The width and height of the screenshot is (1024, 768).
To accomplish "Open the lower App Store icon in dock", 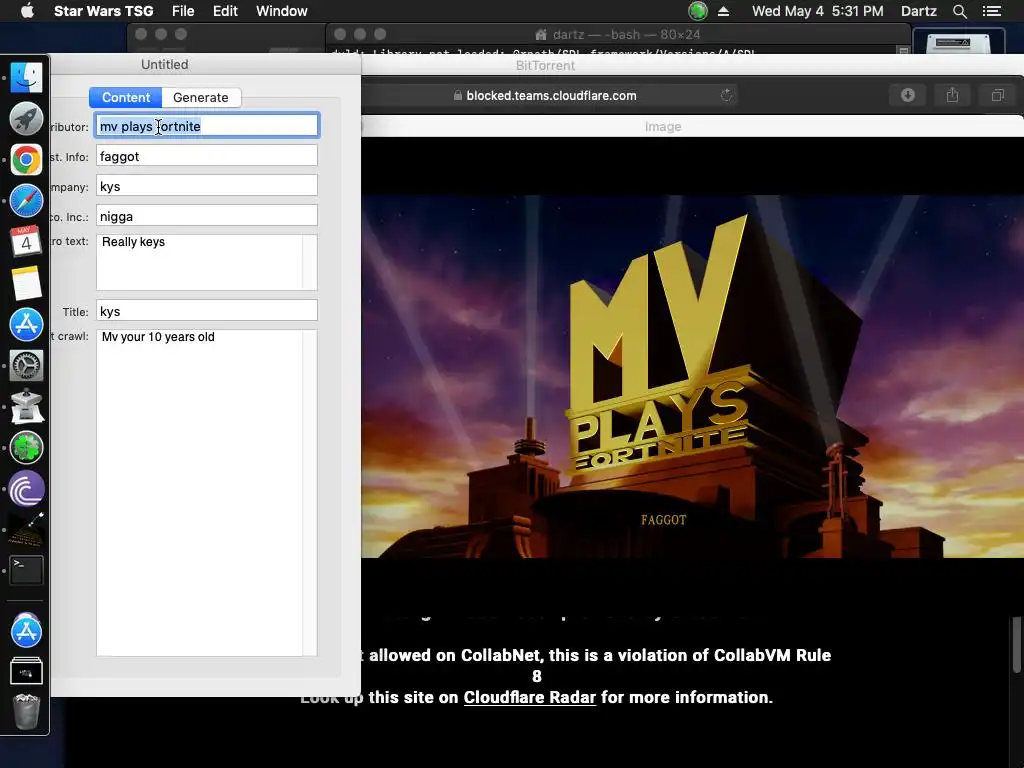I will coord(26,630).
